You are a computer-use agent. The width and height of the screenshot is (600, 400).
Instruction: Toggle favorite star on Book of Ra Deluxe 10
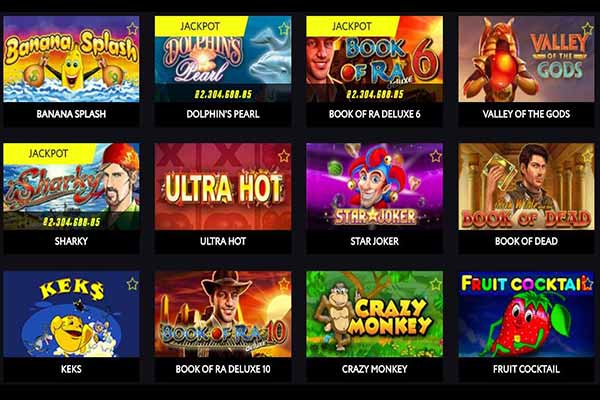pyautogui.click(x=284, y=284)
